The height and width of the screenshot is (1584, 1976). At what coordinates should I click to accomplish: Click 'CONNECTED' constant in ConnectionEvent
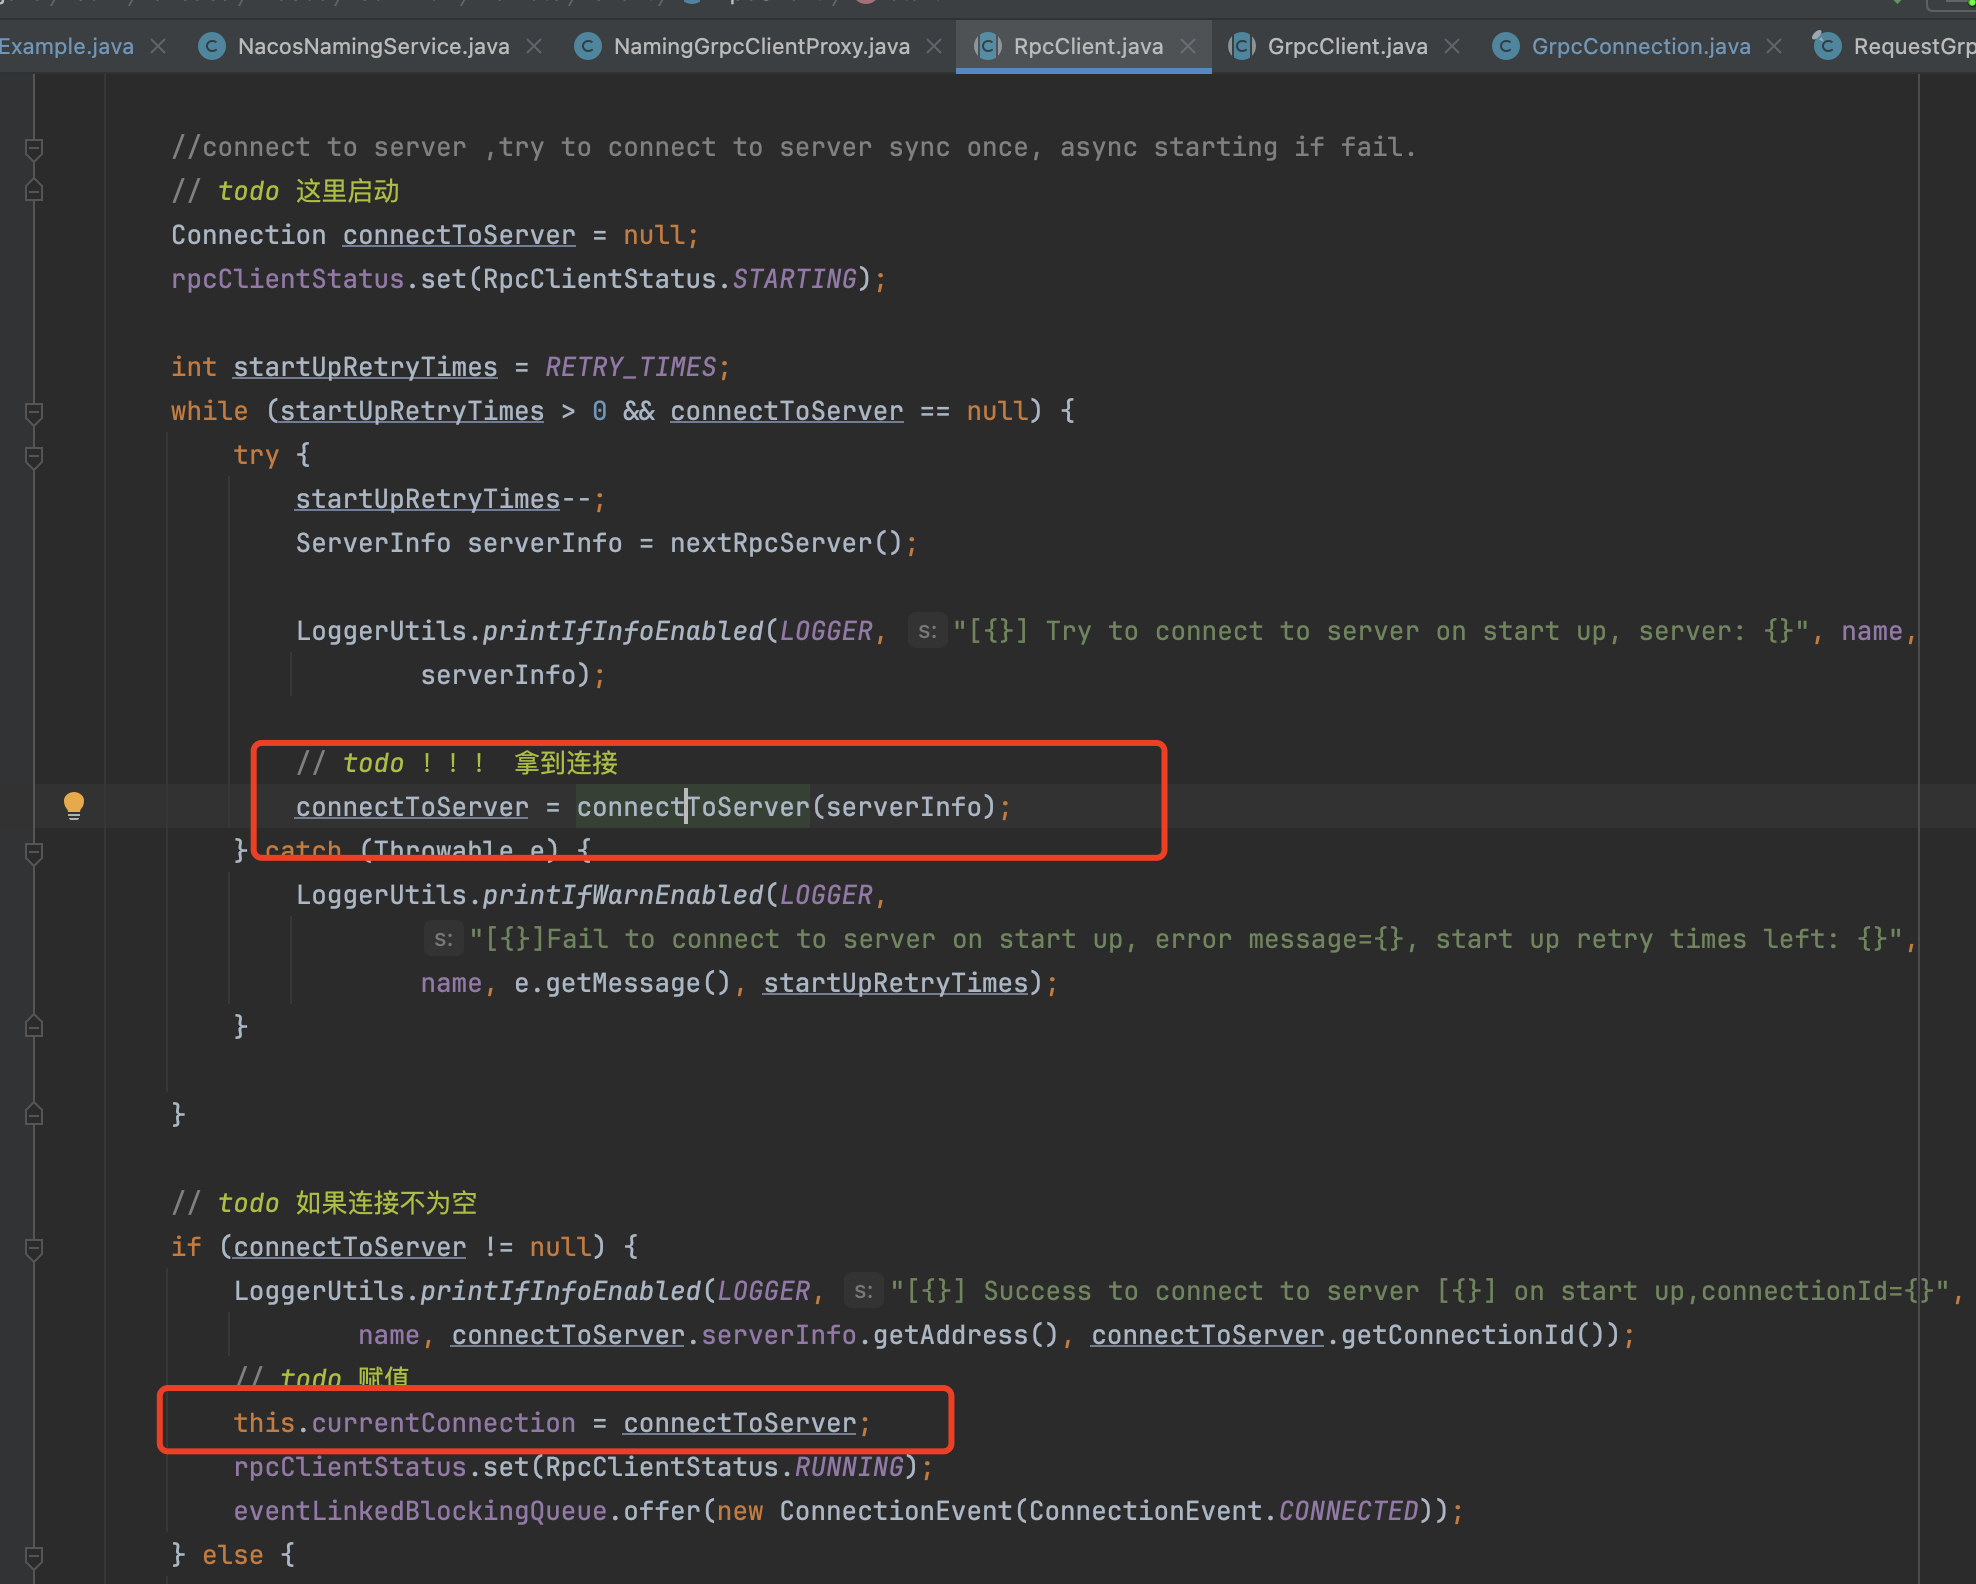pos(1349,1511)
